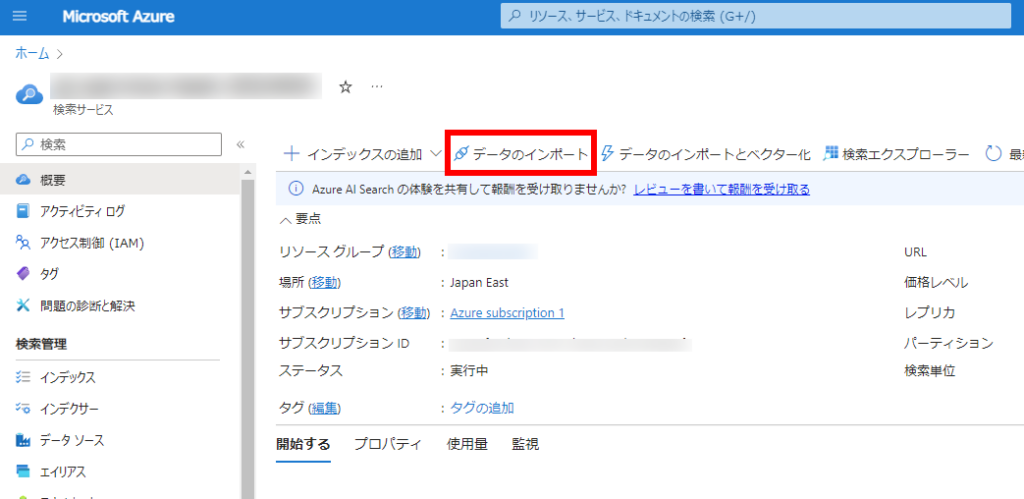The height and width of the screenshot is (499, 1024).
Task: Click the タグの追加 link
Action: (x=482, y=408)
